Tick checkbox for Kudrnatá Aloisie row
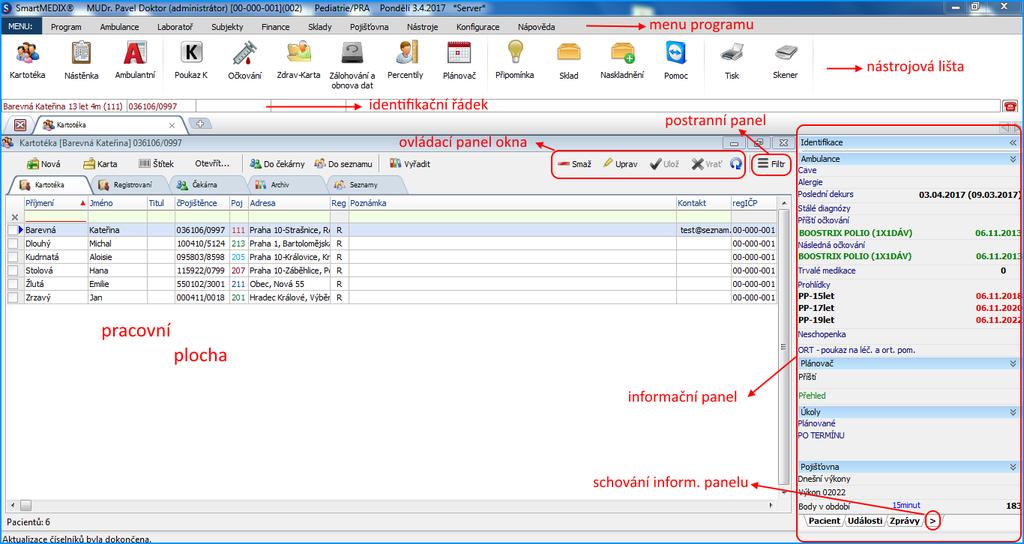Screen dimensions: 1024x544 point(13,257)
